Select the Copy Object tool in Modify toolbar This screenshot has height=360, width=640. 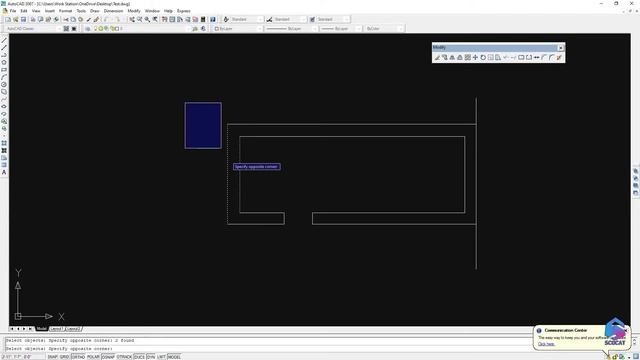click(444, 58)
